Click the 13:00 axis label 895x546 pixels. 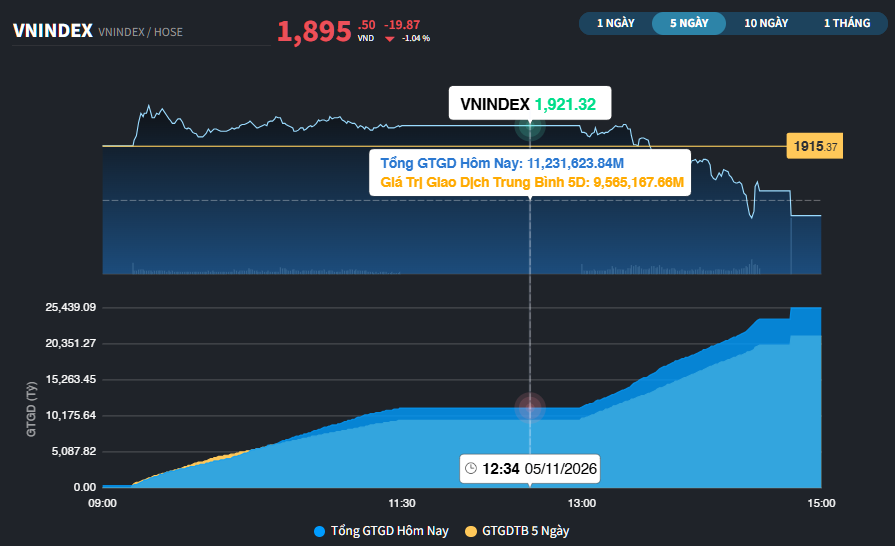pos(582,503)
